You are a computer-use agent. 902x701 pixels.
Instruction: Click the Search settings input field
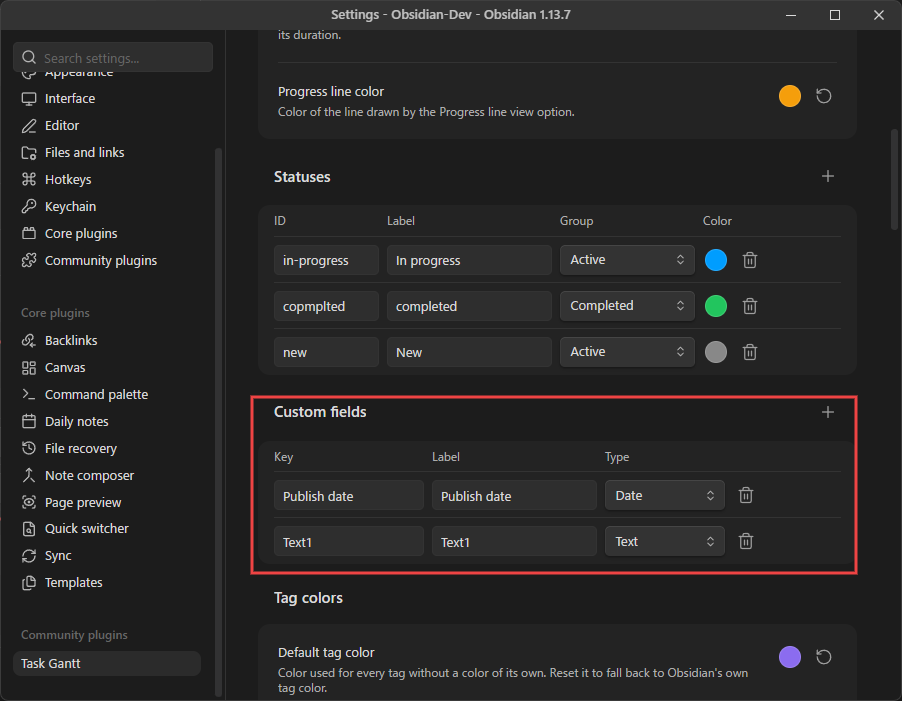point(113,58)
